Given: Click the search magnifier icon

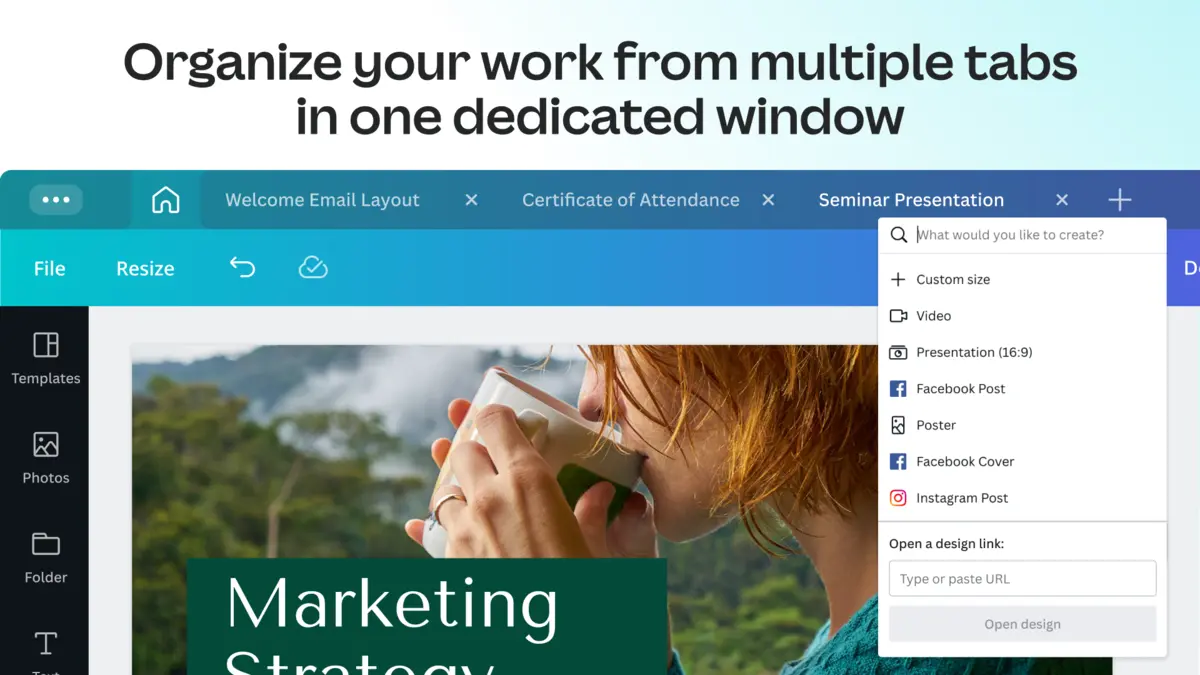Looking at the screenshot, I should 898,235.
